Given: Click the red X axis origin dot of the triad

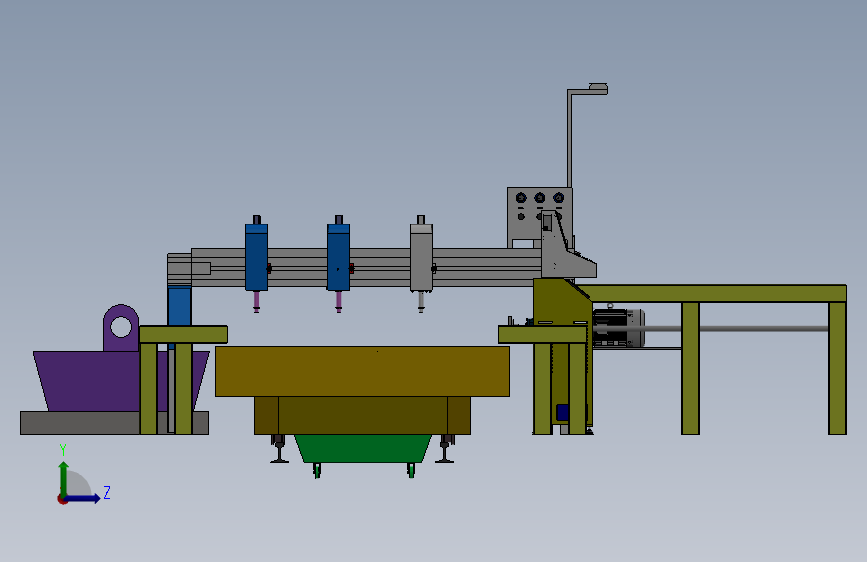Looking at the screenshot, I should (61, 500).
